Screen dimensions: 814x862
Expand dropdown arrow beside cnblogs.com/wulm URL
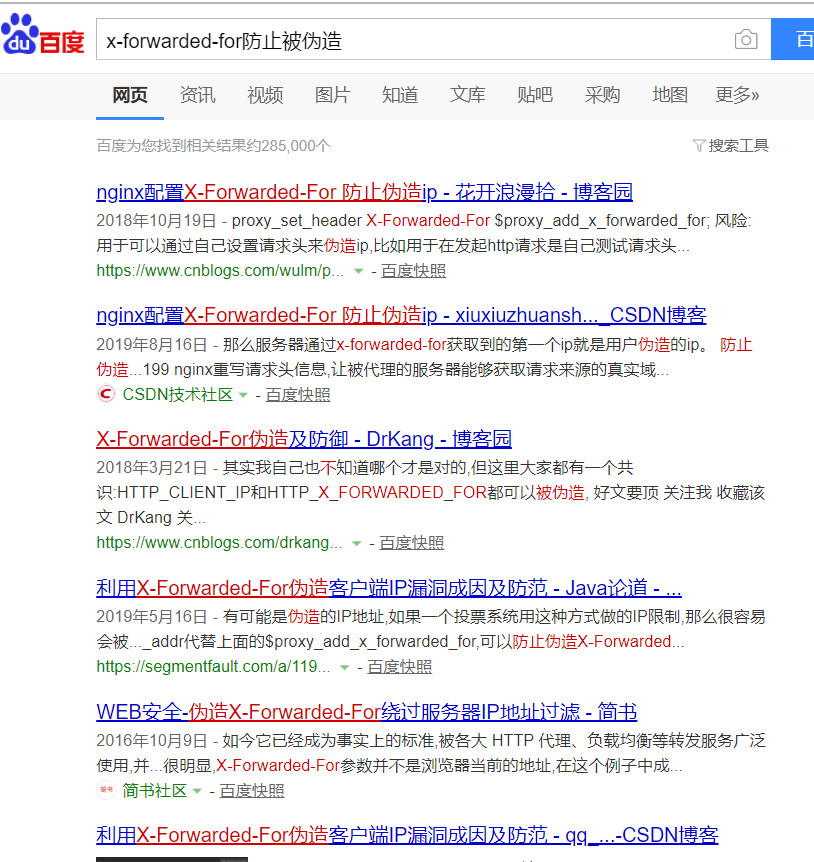[x=358, y=271]
